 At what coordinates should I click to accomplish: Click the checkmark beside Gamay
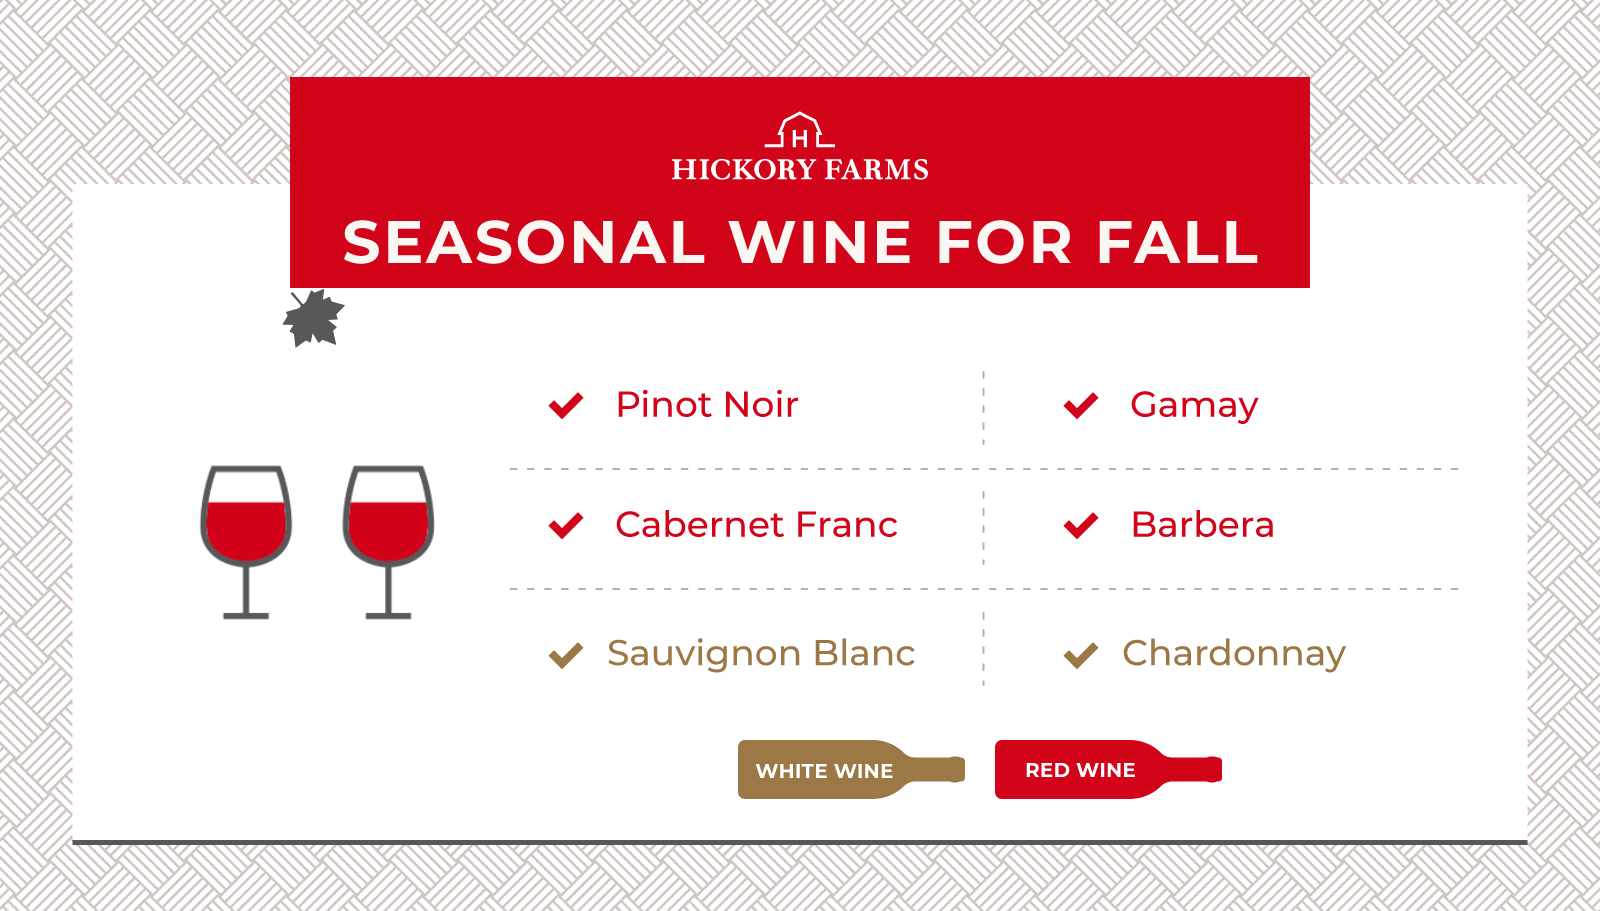(1081, 406)
